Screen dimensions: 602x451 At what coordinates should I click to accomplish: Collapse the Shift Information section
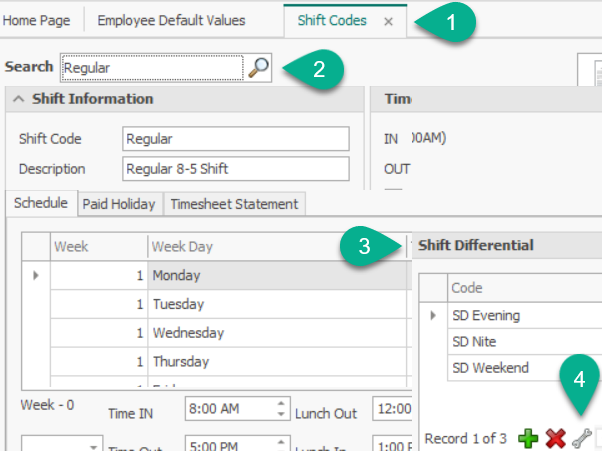pos(19,99)
